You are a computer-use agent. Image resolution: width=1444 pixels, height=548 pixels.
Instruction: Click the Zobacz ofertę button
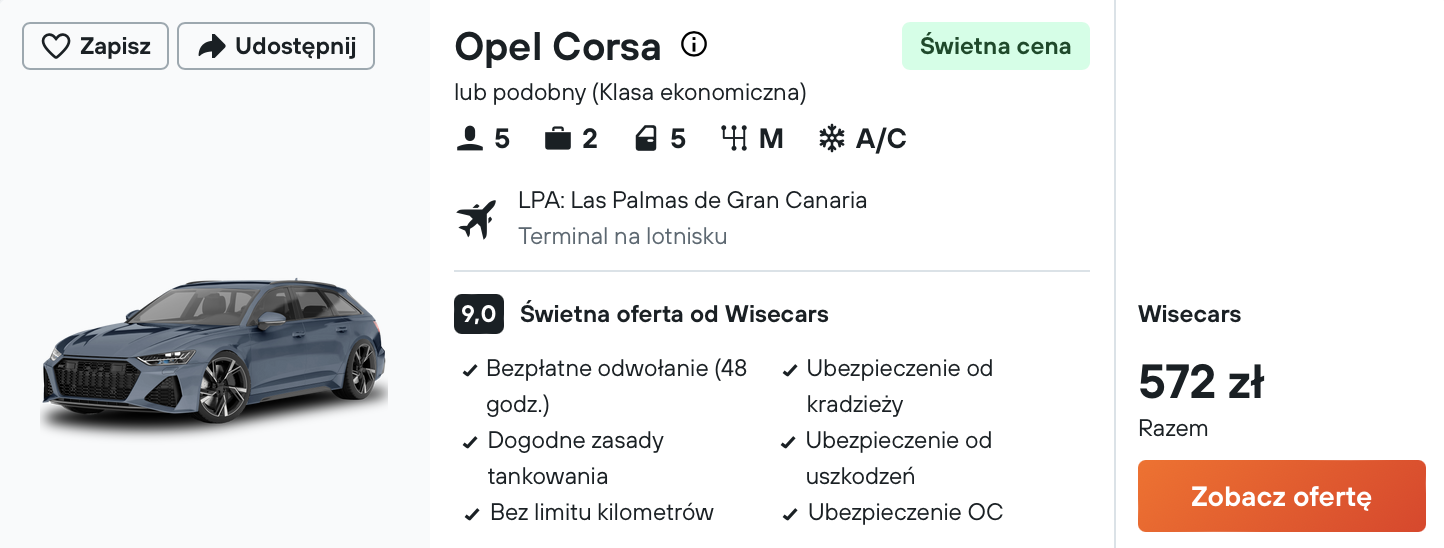point(1281,496)
